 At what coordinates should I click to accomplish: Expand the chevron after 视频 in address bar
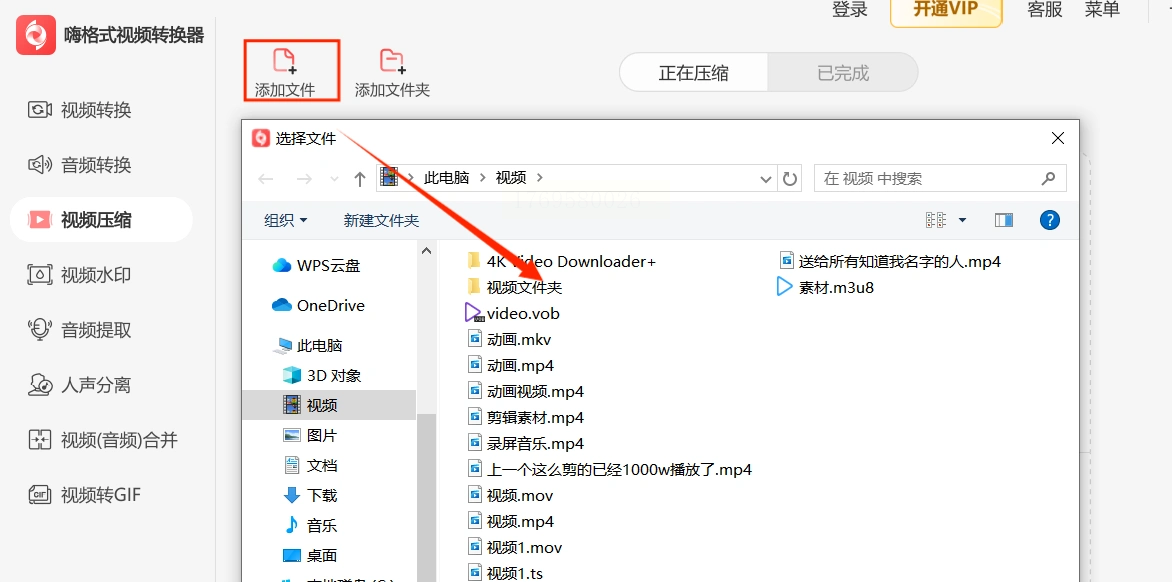(x=540, y=178)
